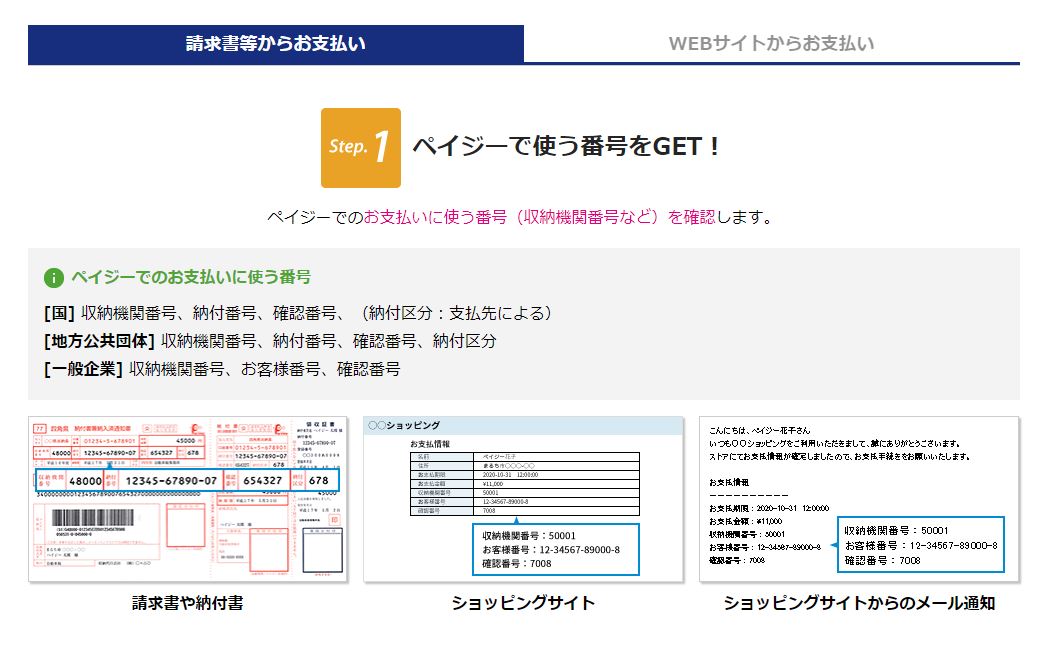Click the ペイジーで使う番号をGET！ heading
The height and width of the screenshot is (646, 1059).
pyautogui.click(x=566, y=146)
